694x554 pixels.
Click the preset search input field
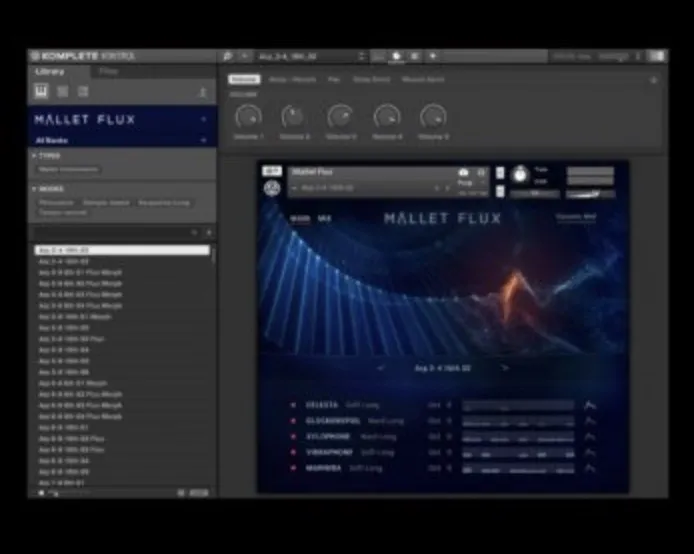[113, 233]
